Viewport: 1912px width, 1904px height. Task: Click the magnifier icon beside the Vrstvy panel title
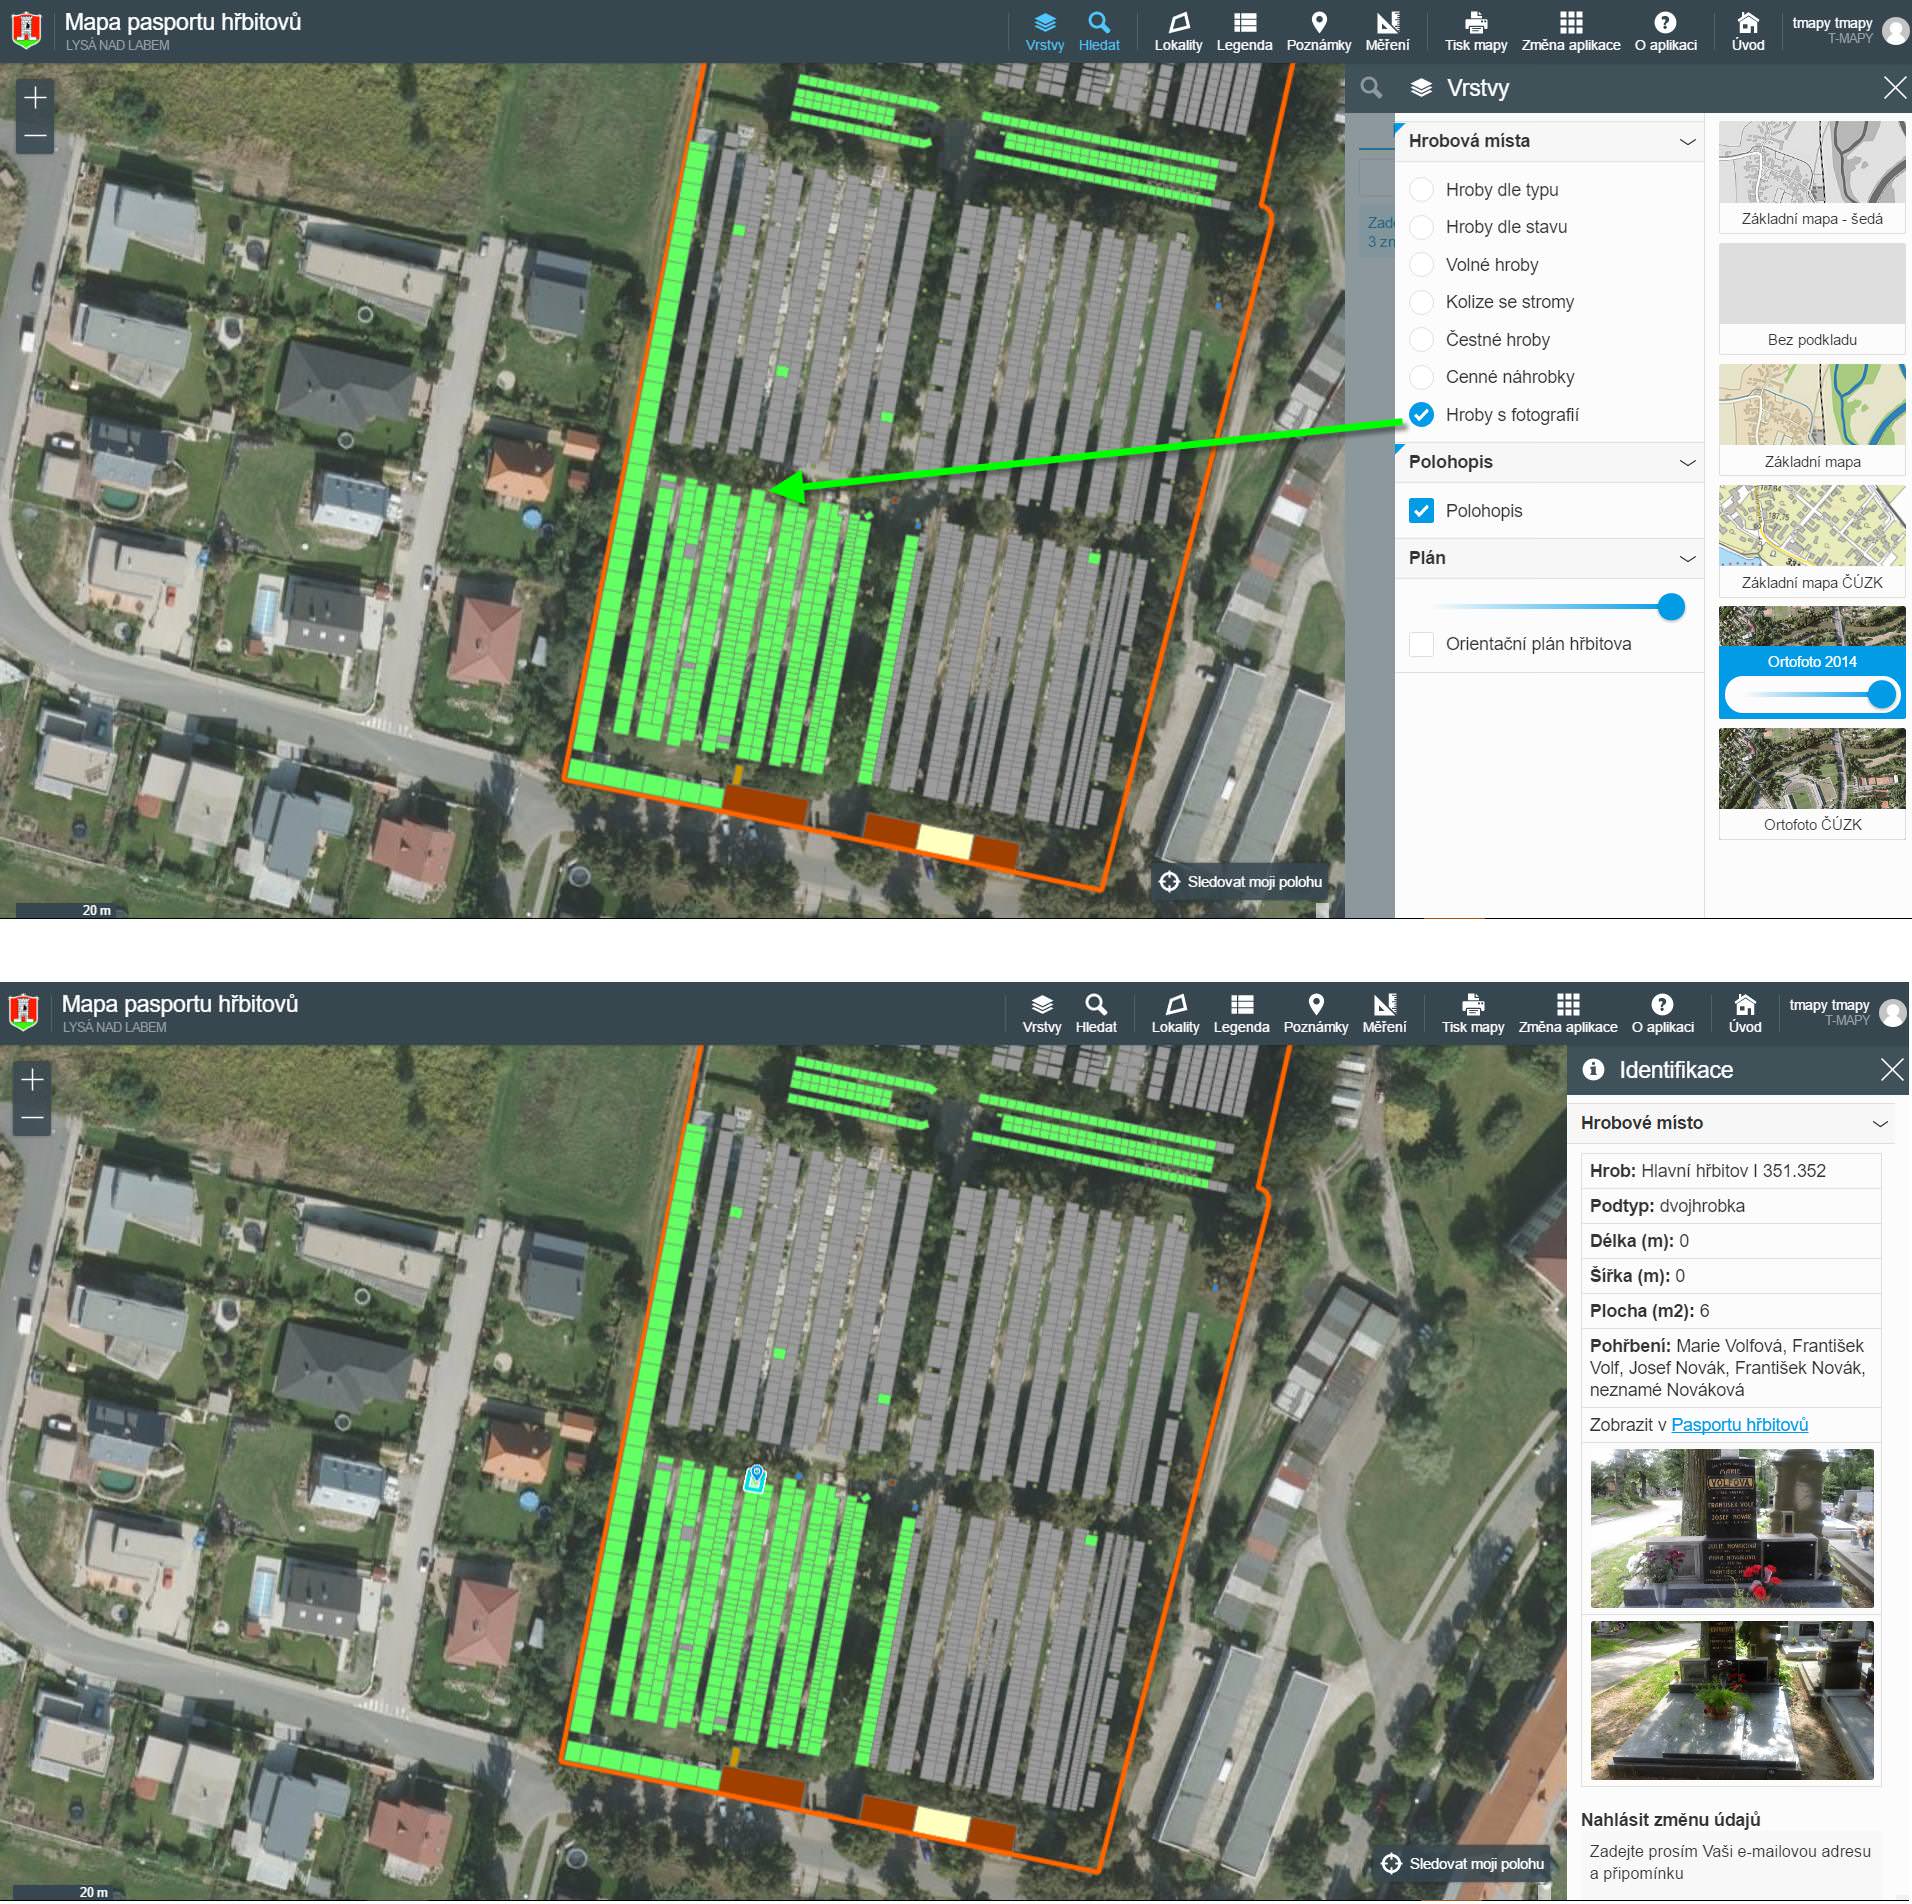[1371, 88]
